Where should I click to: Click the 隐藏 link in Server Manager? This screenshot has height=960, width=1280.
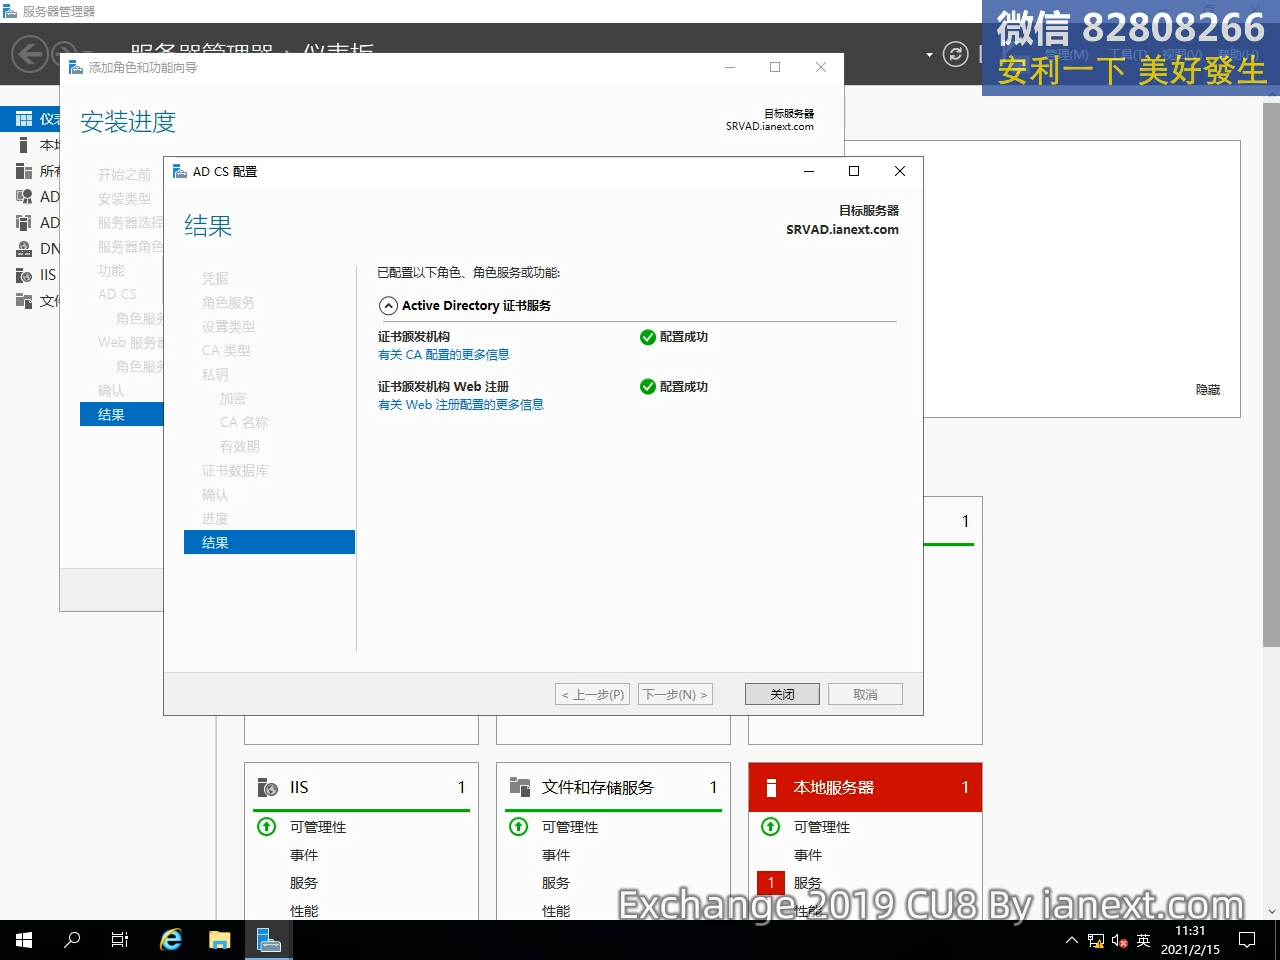[1208, 390]
